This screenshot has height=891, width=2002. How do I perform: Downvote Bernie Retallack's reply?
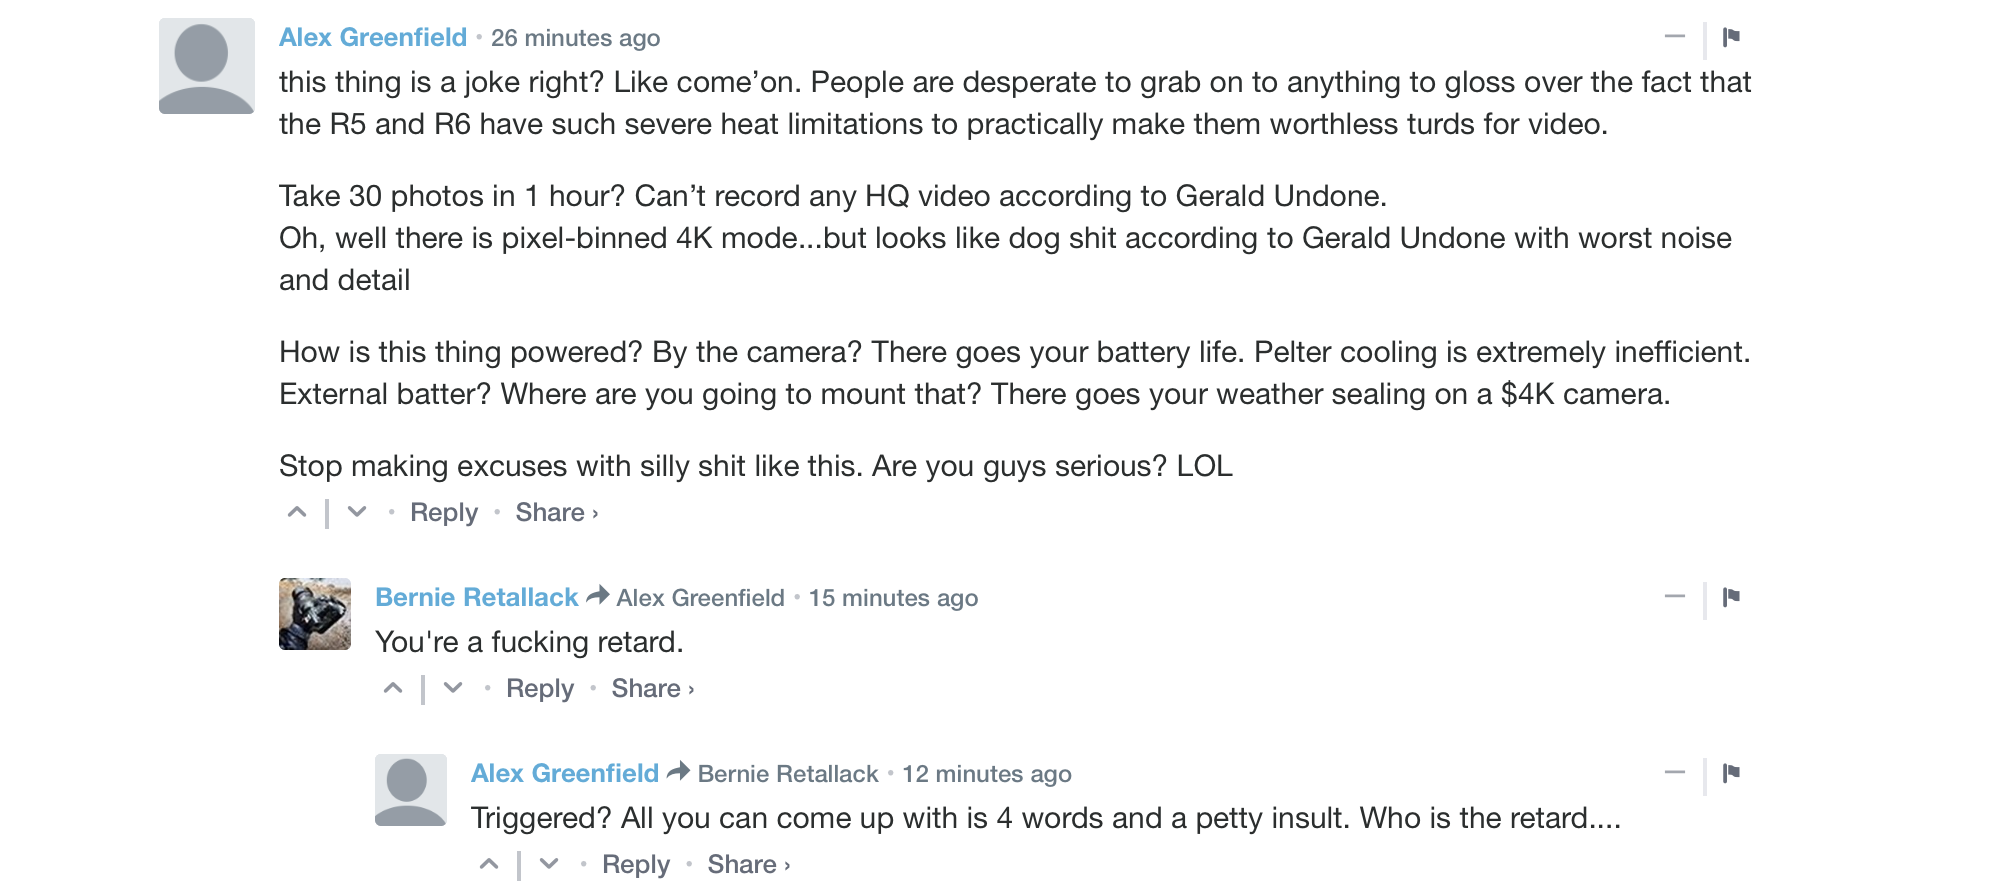point(453,688)
